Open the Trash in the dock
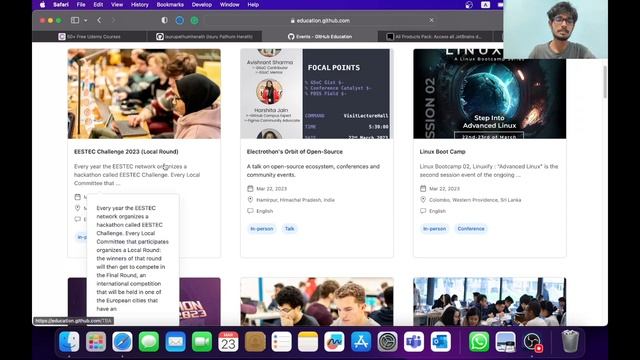Image resolution: width=640 pixels, height=360 pixels. 570,342
